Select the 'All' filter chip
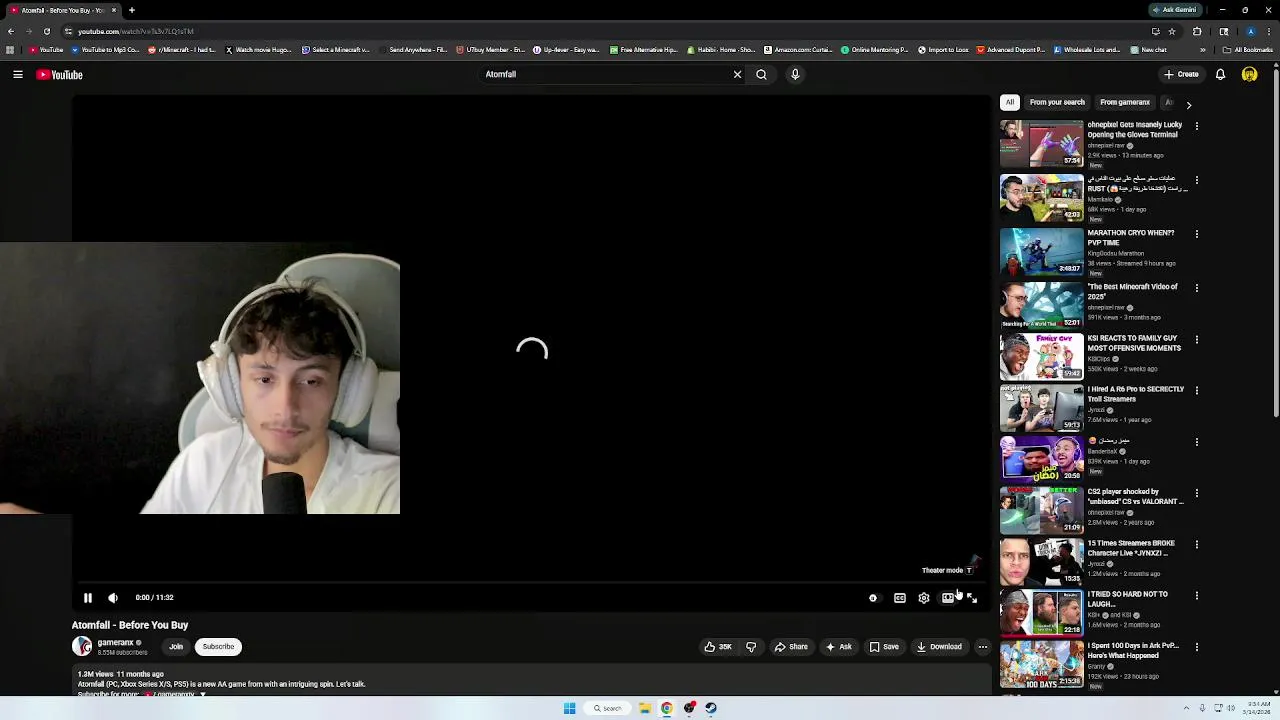 (1010, 102)
